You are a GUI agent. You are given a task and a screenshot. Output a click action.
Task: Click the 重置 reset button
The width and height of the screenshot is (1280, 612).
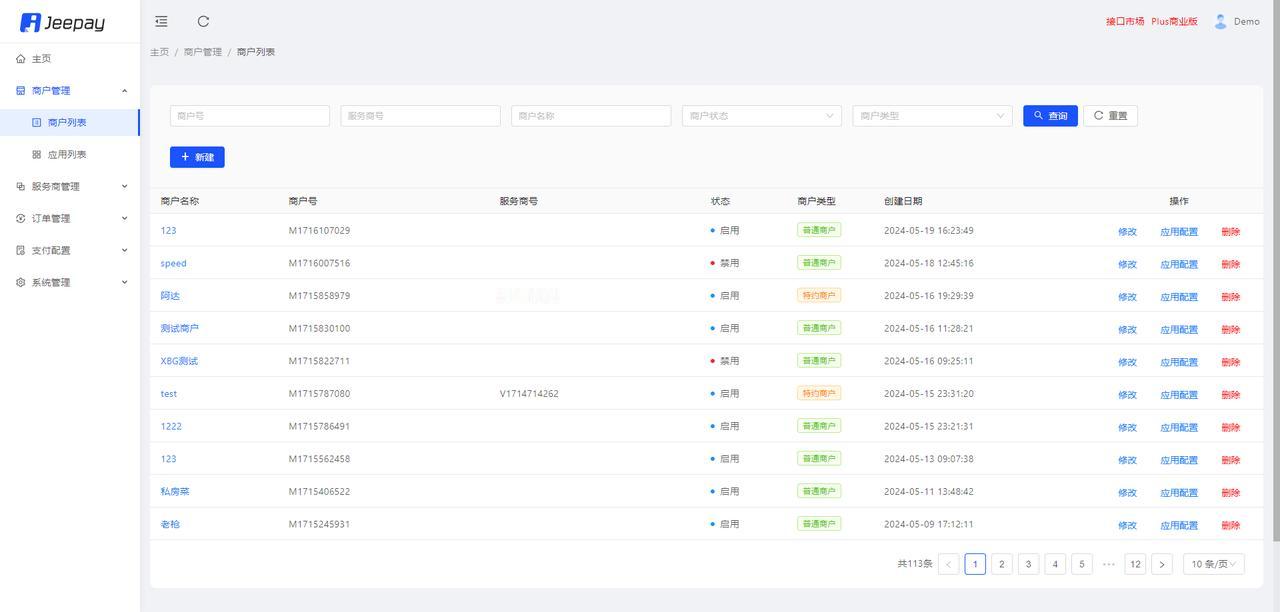pos(1110,116)
